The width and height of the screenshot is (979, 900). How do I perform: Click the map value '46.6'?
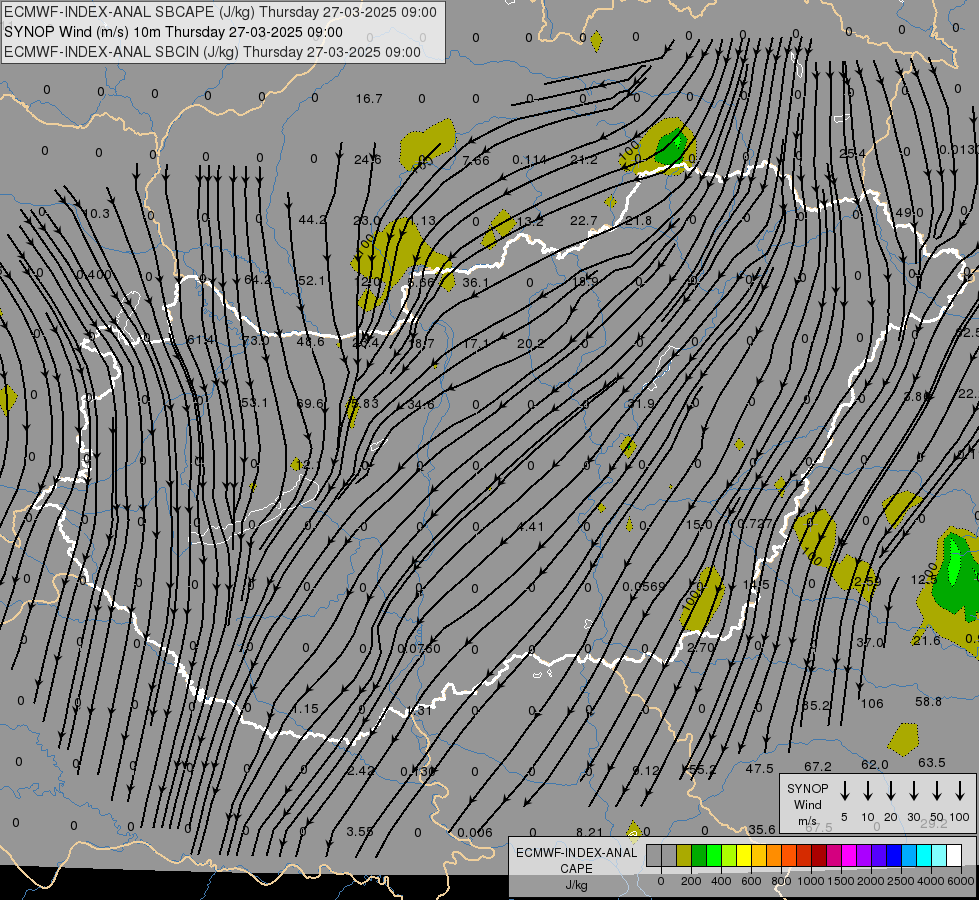[310, 341]
